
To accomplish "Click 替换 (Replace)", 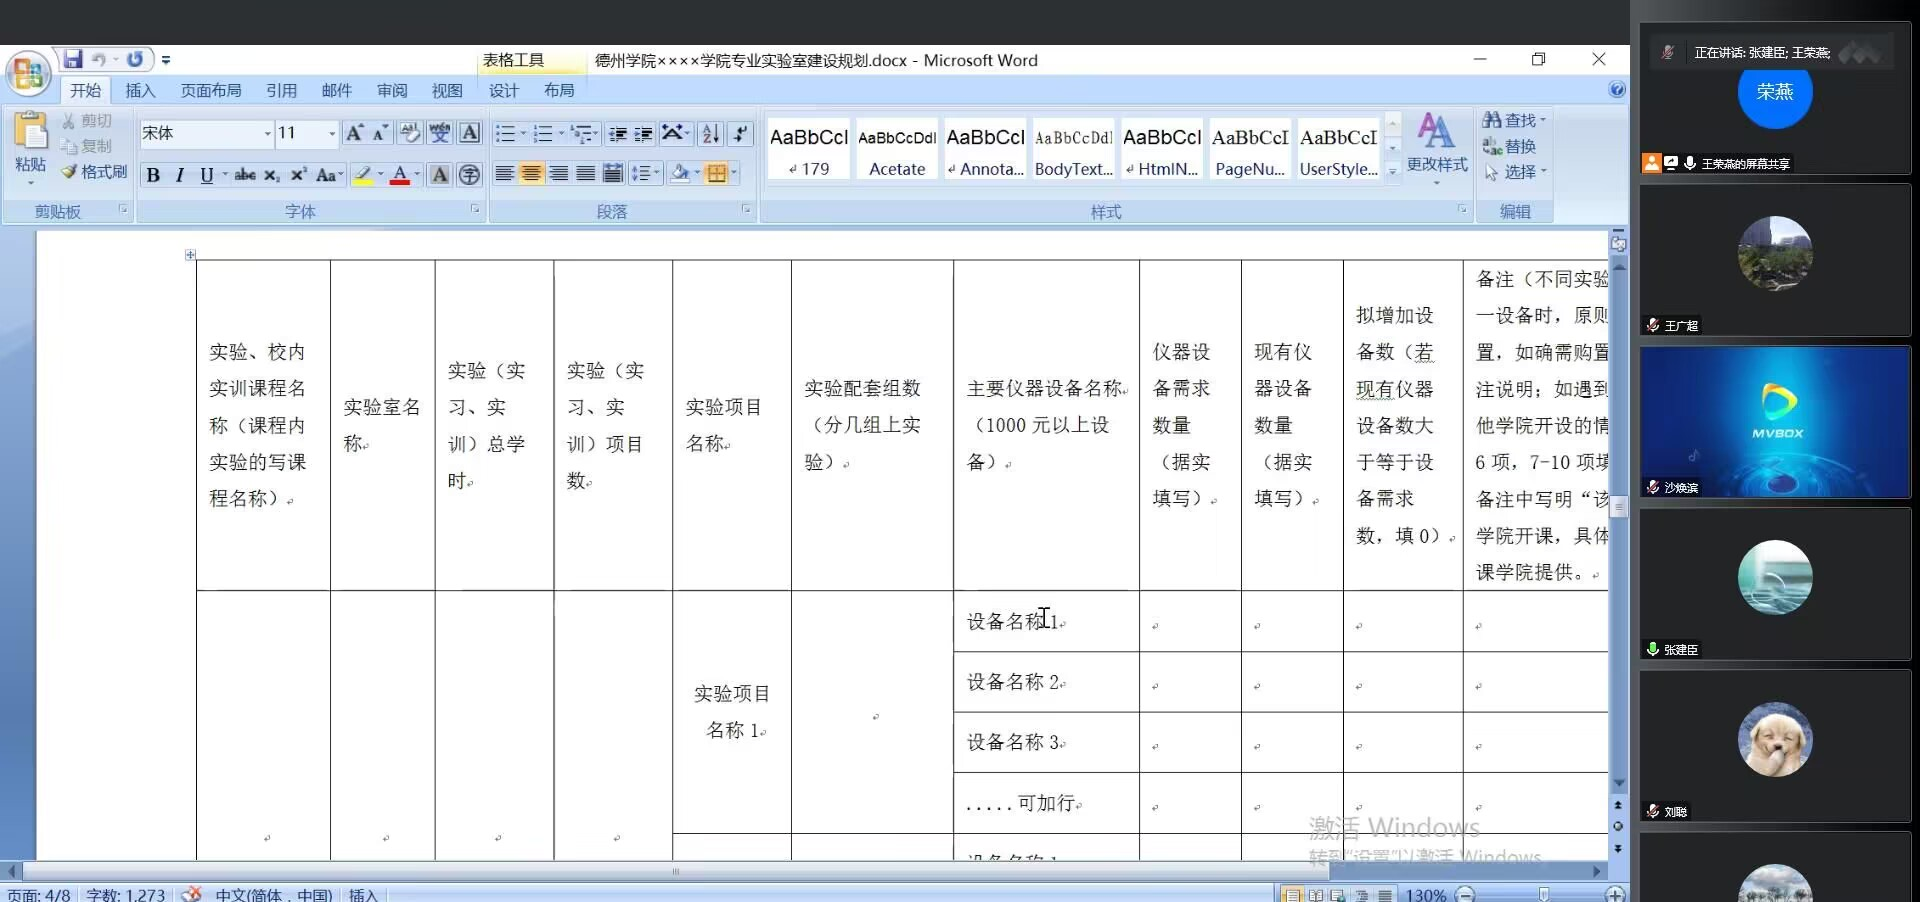I will click(x=1510, y=146).
